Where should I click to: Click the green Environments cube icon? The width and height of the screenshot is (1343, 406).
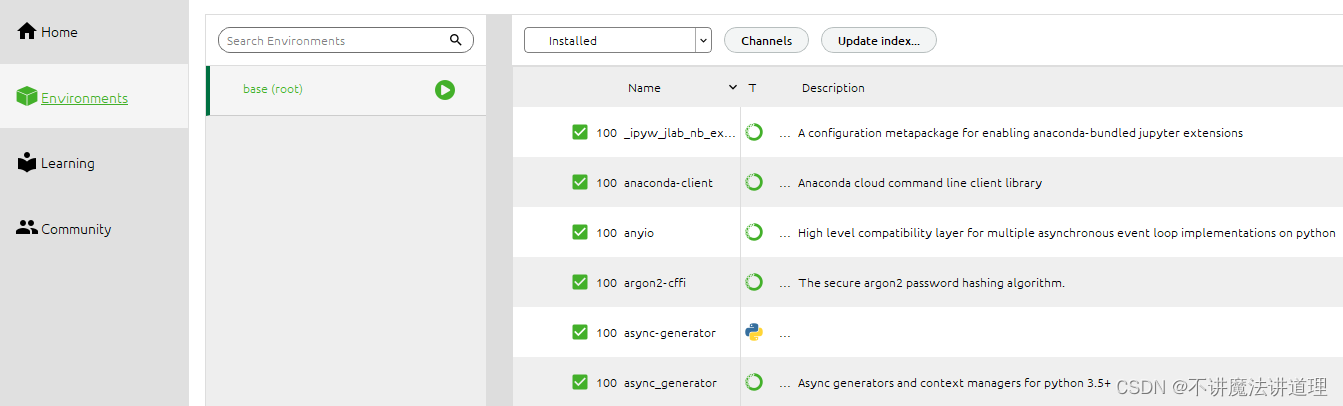coord(27,97)
